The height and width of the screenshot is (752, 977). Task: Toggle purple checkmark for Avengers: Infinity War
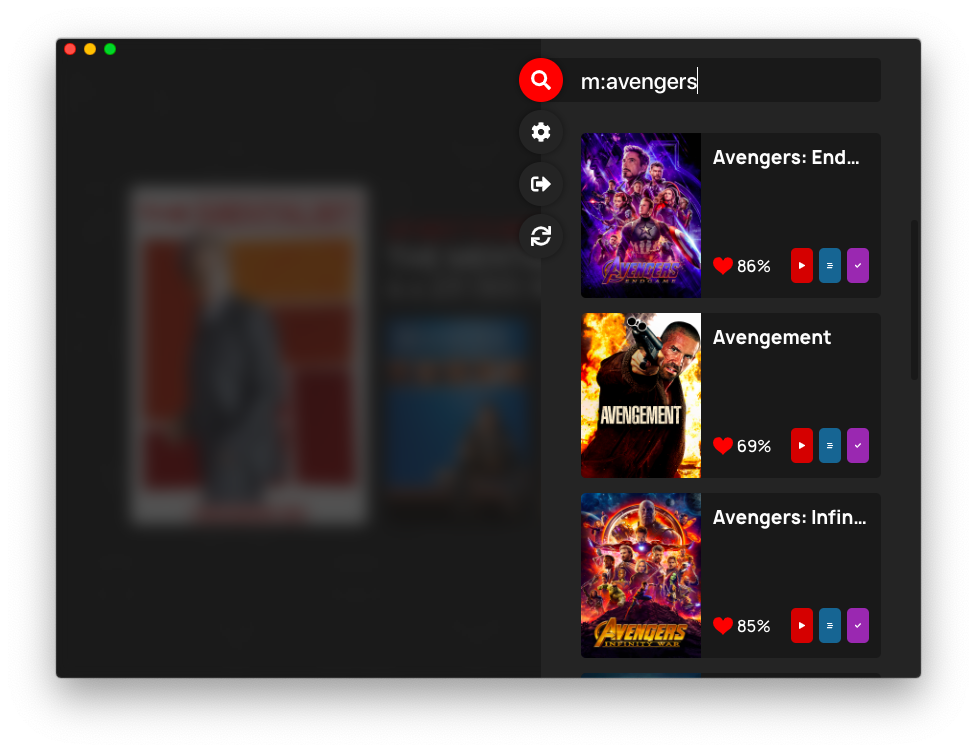pyautogui.click(x=858, y=626)
